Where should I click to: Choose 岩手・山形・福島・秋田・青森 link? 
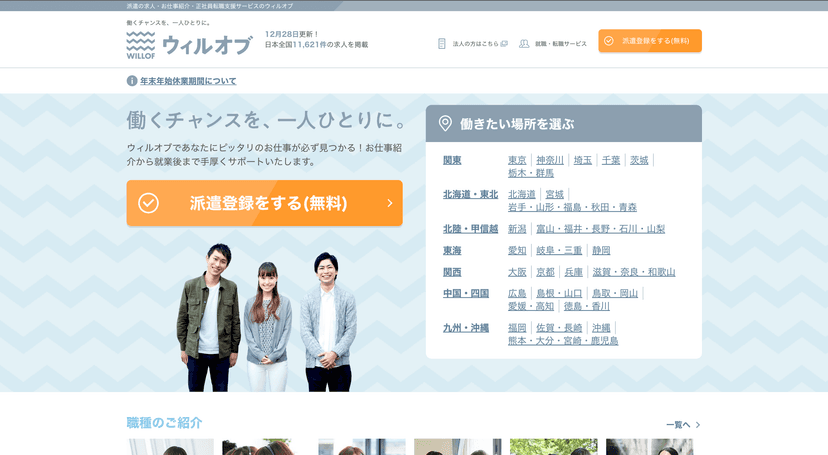(x=572, y=207)
